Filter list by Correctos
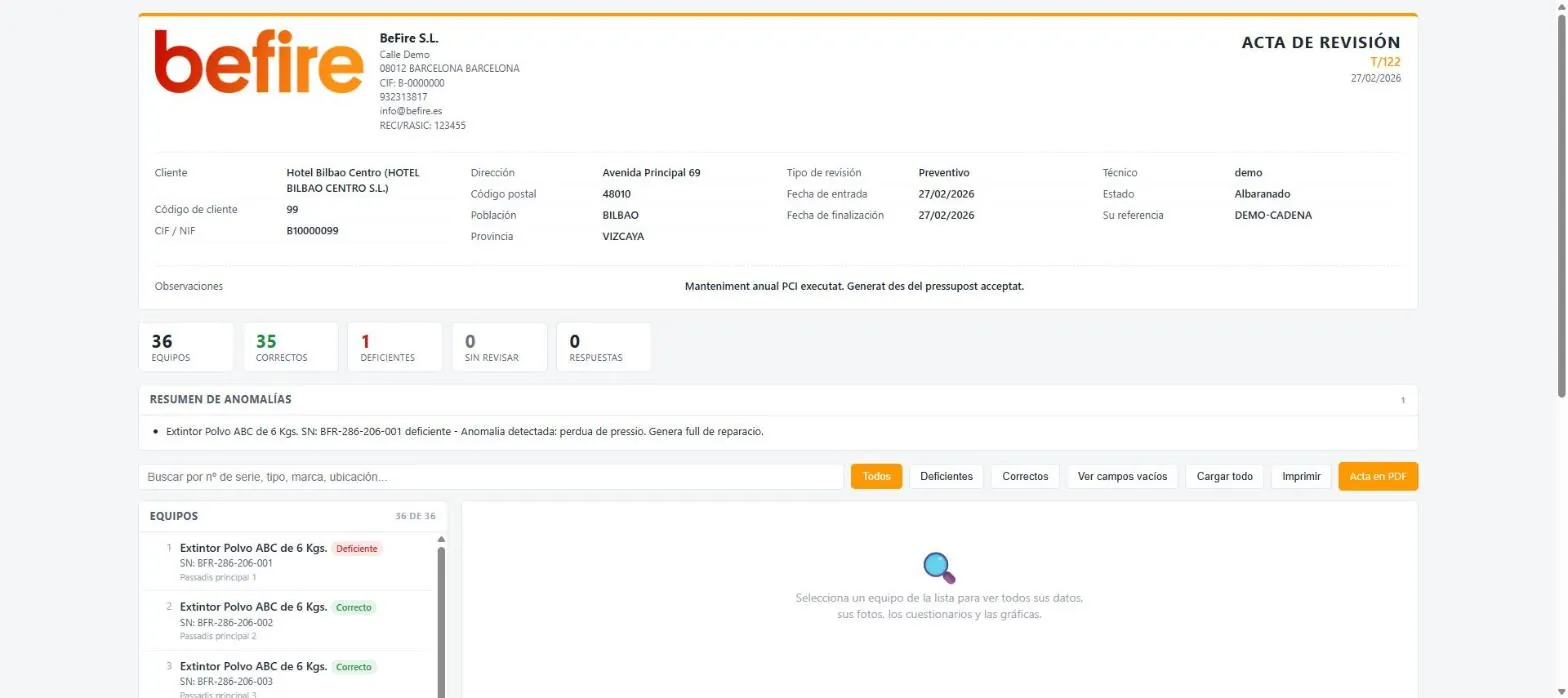This screenshot has width=1568, height=698. 1025,477
